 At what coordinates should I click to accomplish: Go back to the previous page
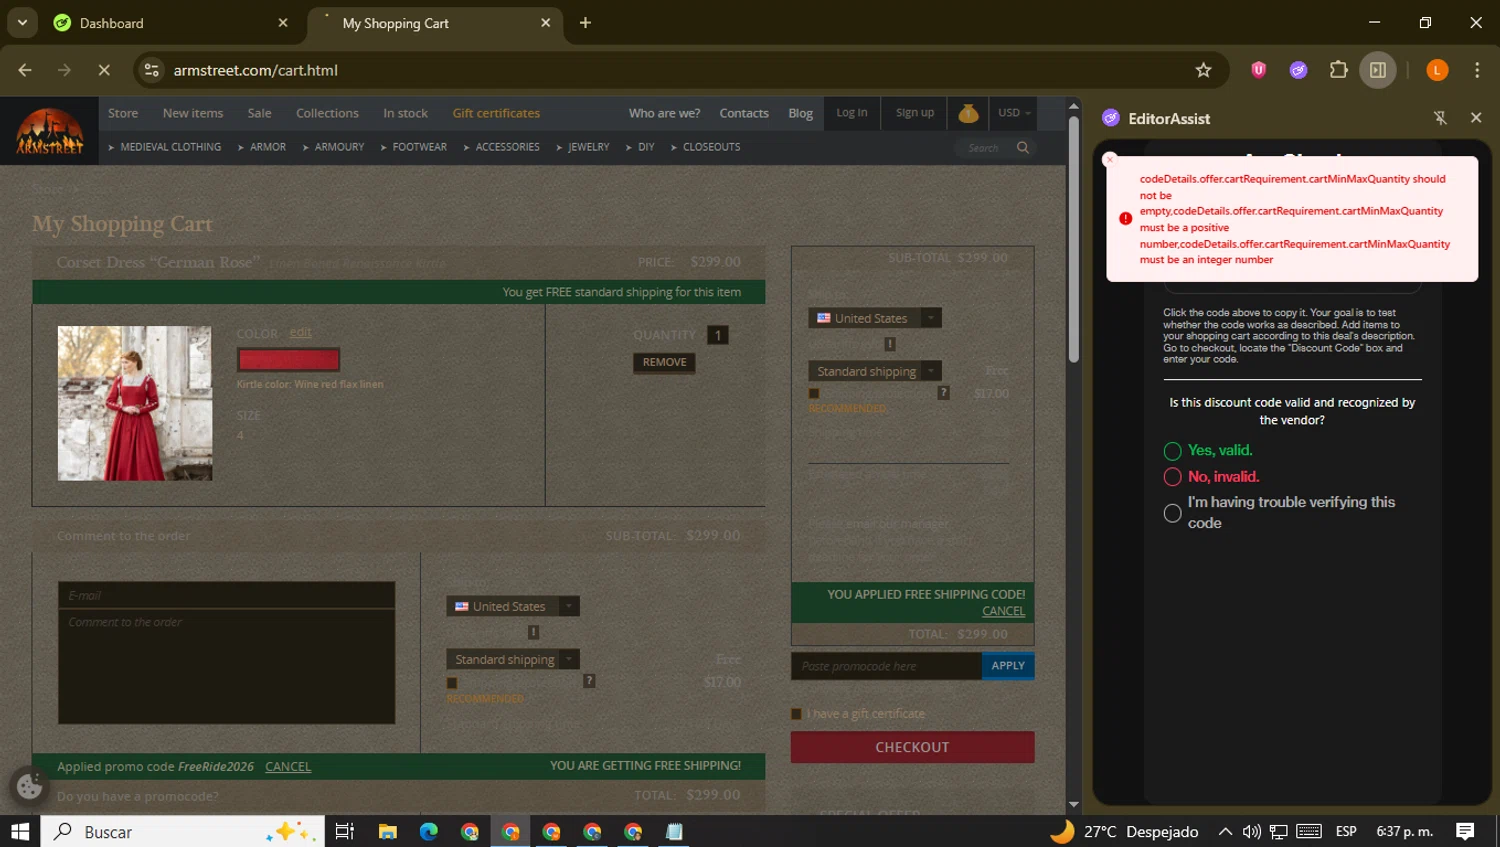coord(25,70)
